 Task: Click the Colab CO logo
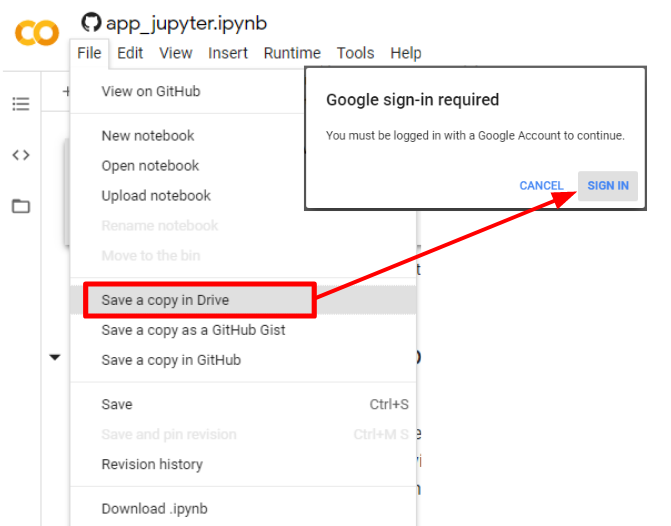(x=37, y=33)
